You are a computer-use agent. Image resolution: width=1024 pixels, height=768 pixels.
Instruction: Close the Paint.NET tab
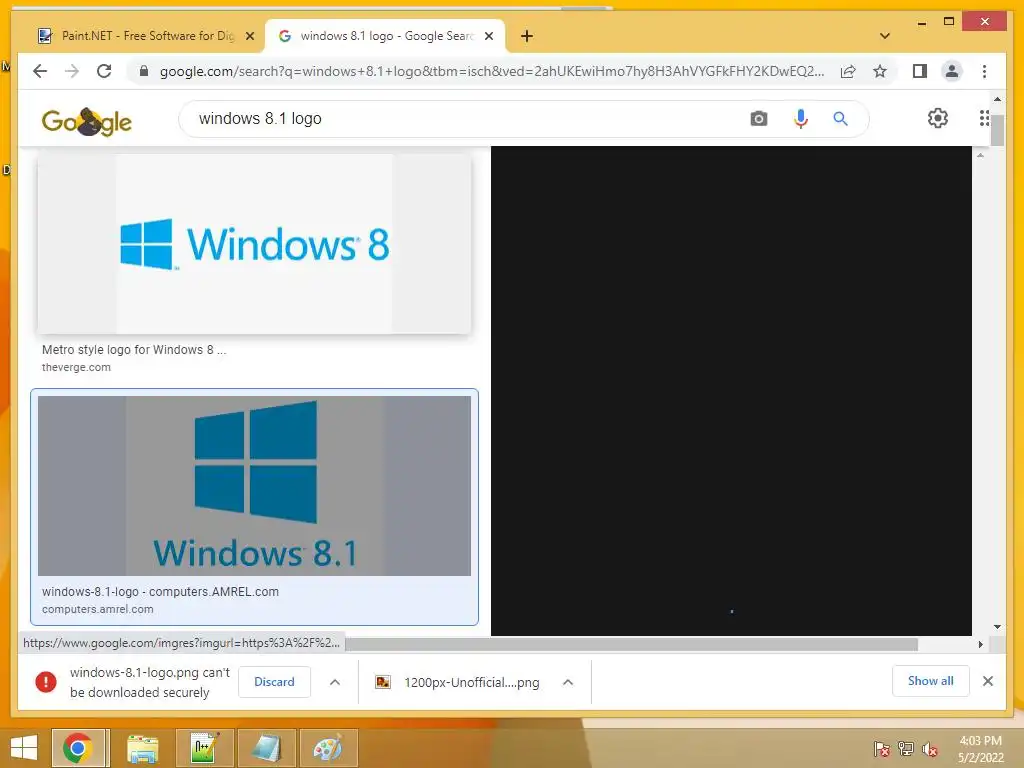tap(249, 36)
